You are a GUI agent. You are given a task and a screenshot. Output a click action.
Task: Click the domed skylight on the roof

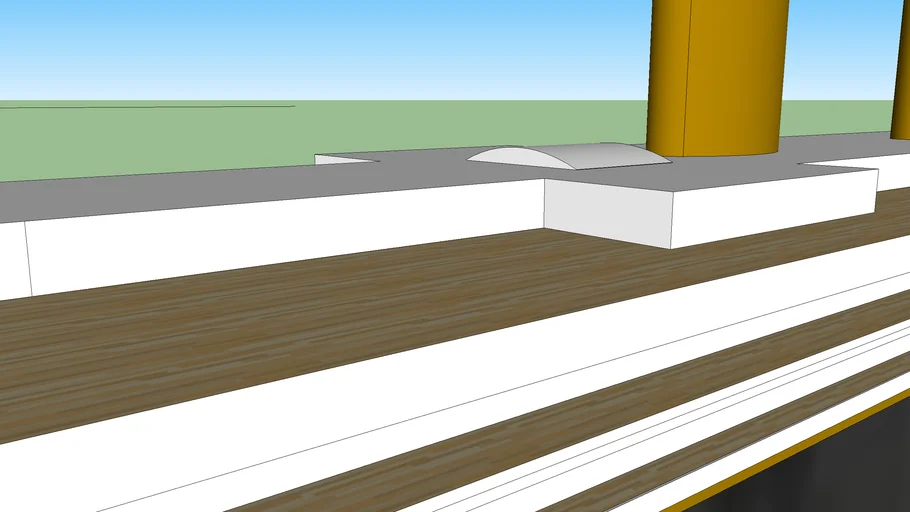click(x=567, y=157)
